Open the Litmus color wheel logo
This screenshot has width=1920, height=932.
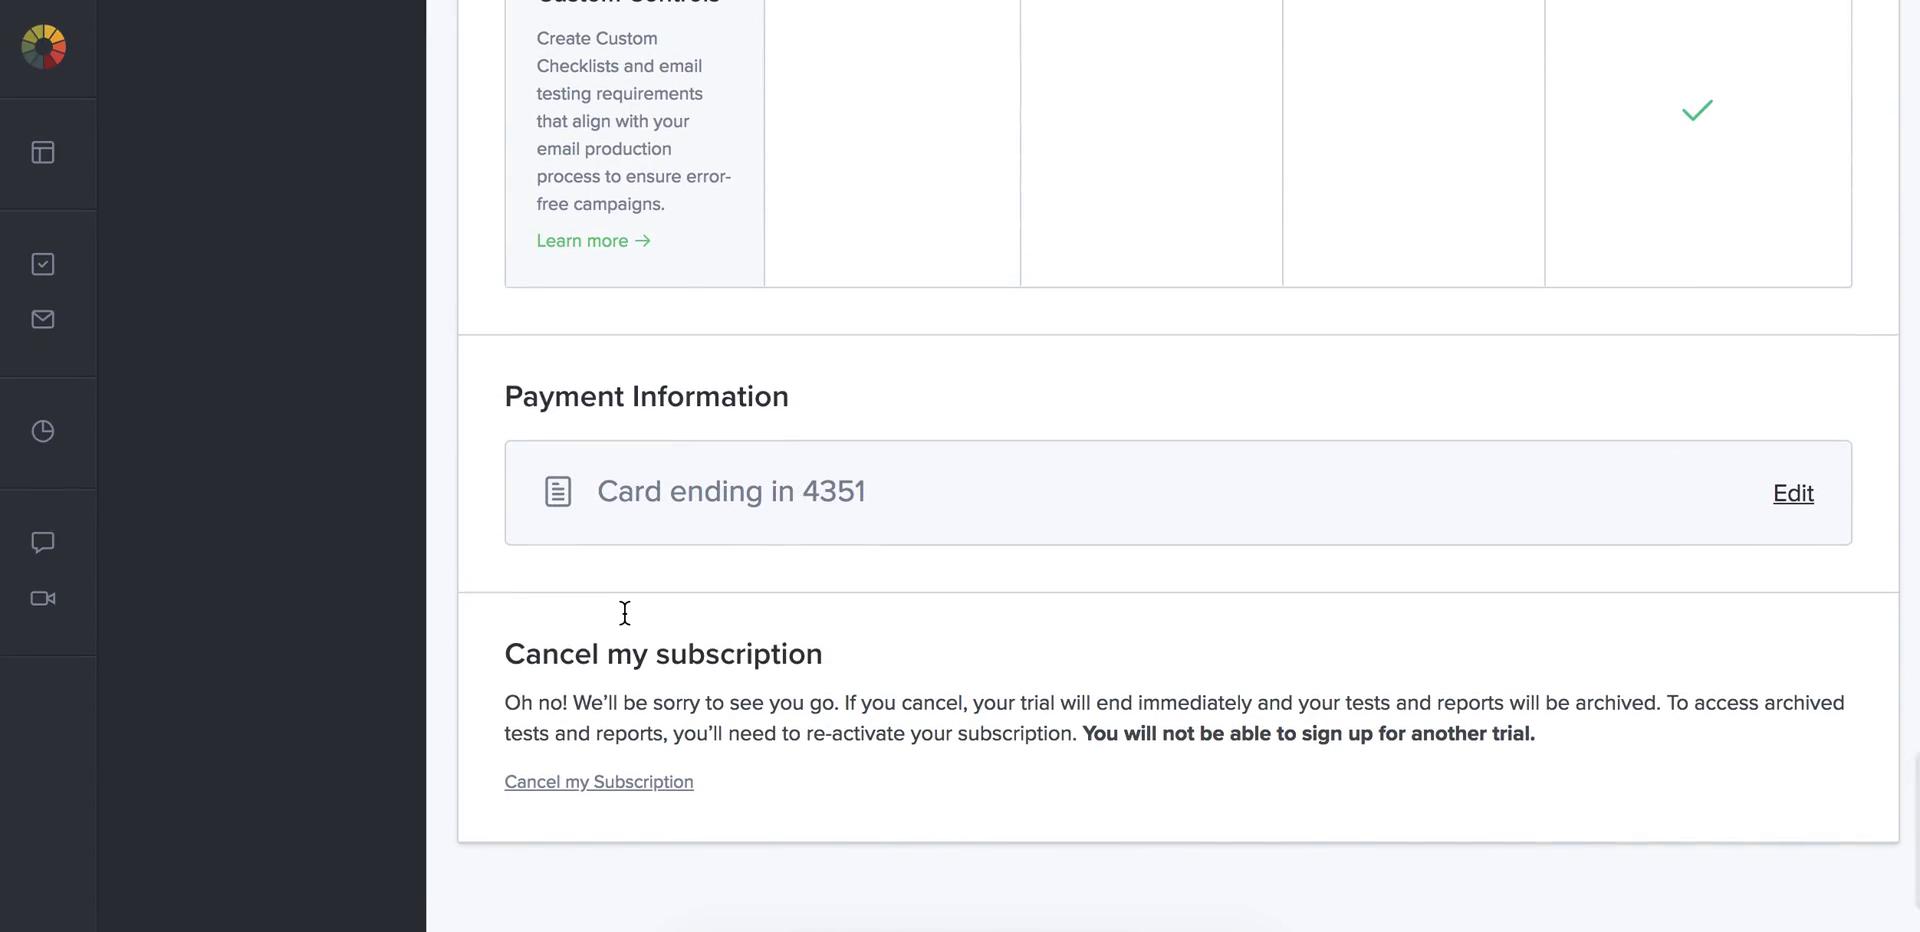pyautogui.click(x=42, y=47)
